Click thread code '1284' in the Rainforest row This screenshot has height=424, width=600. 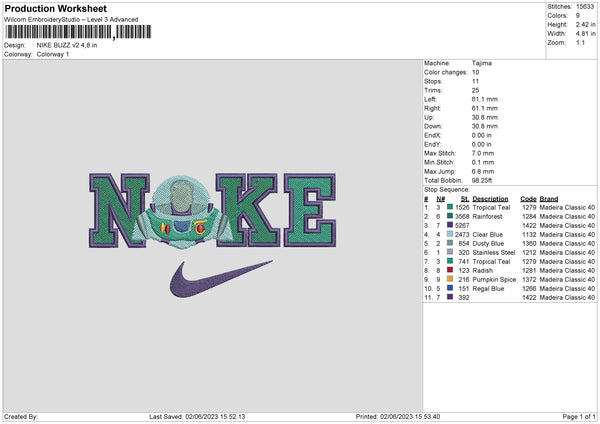(529, 216)
